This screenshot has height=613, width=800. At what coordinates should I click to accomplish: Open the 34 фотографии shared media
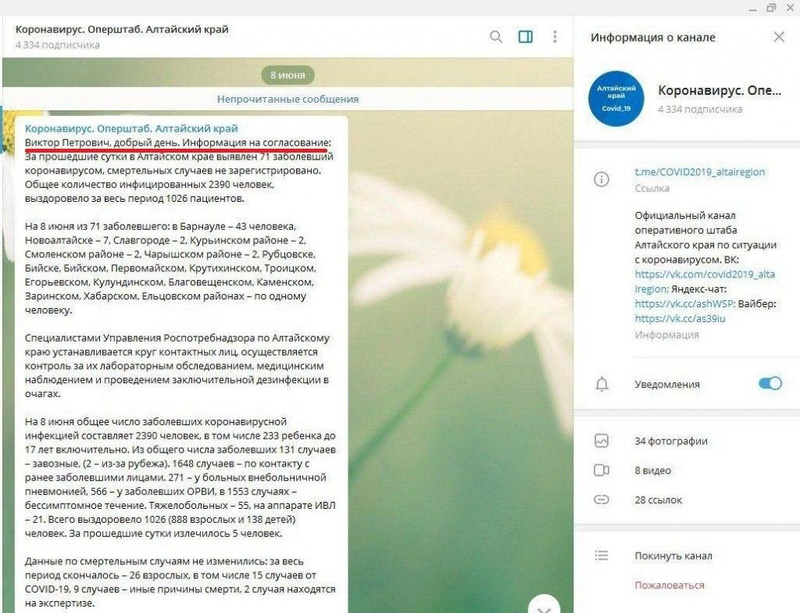pyautogui.click(x=671, y=441)
